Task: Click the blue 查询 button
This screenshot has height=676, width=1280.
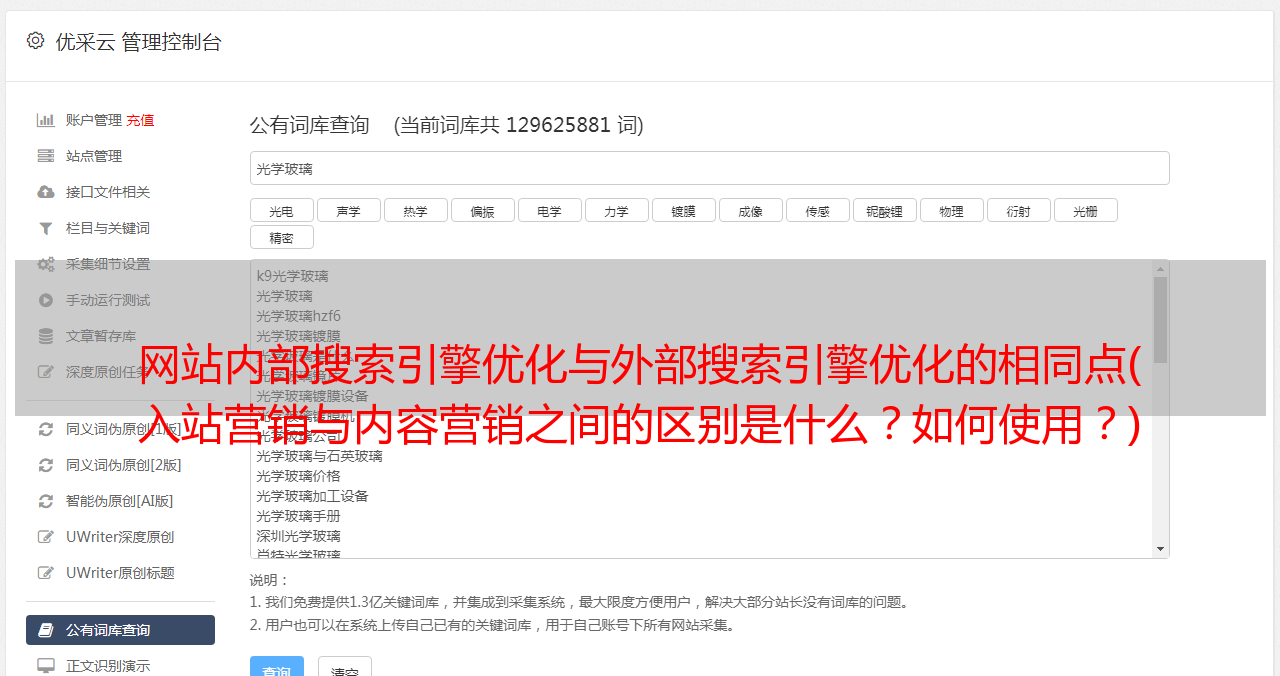Action: click(276, 668)
